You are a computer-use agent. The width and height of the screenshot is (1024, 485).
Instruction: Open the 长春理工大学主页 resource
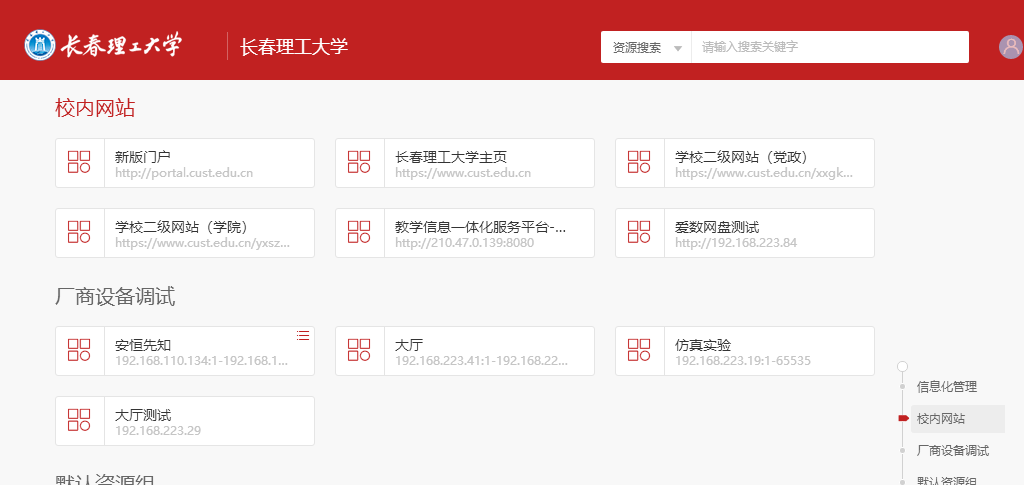[465, 163]
